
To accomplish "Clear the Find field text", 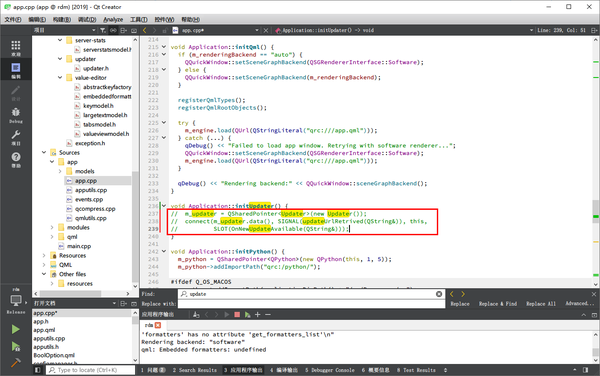I will (439, 294).
